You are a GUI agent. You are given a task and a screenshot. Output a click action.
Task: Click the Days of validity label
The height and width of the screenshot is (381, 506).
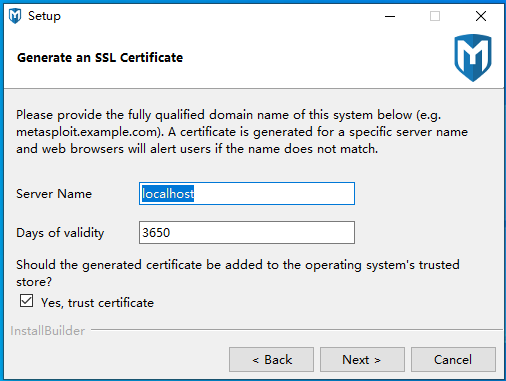click(x=60, y=233)
